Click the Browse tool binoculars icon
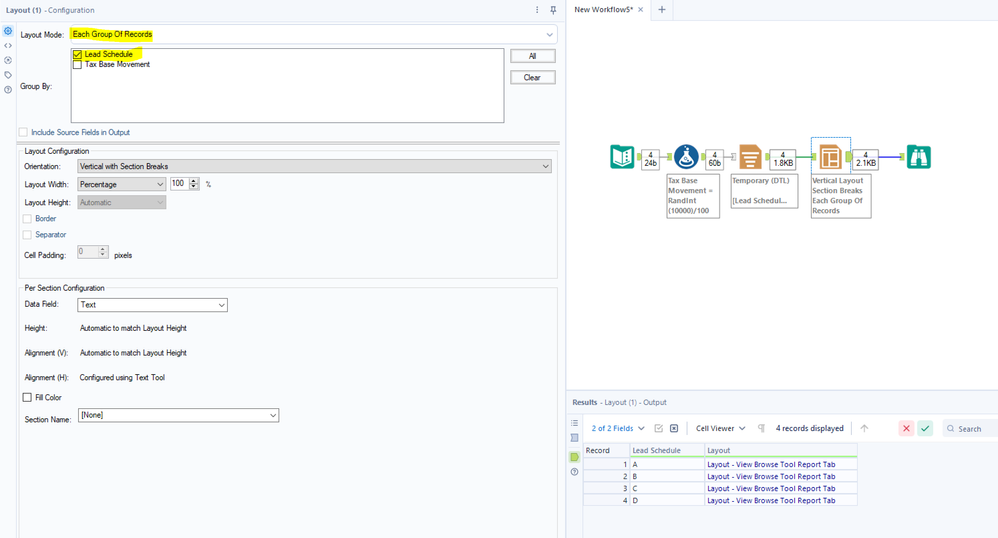 (918, 157)
